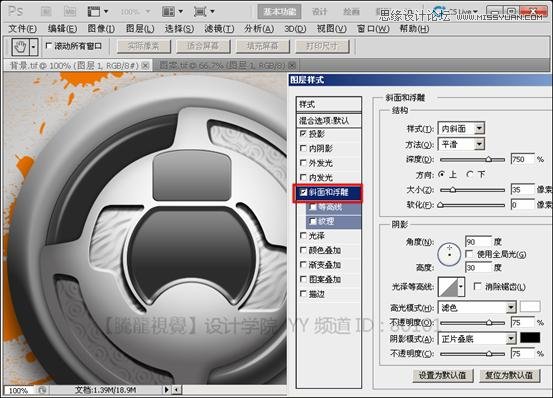Click the 实际像素 button
The width and height of the screenshot is (553, 398).
click(x=144, y=46)
